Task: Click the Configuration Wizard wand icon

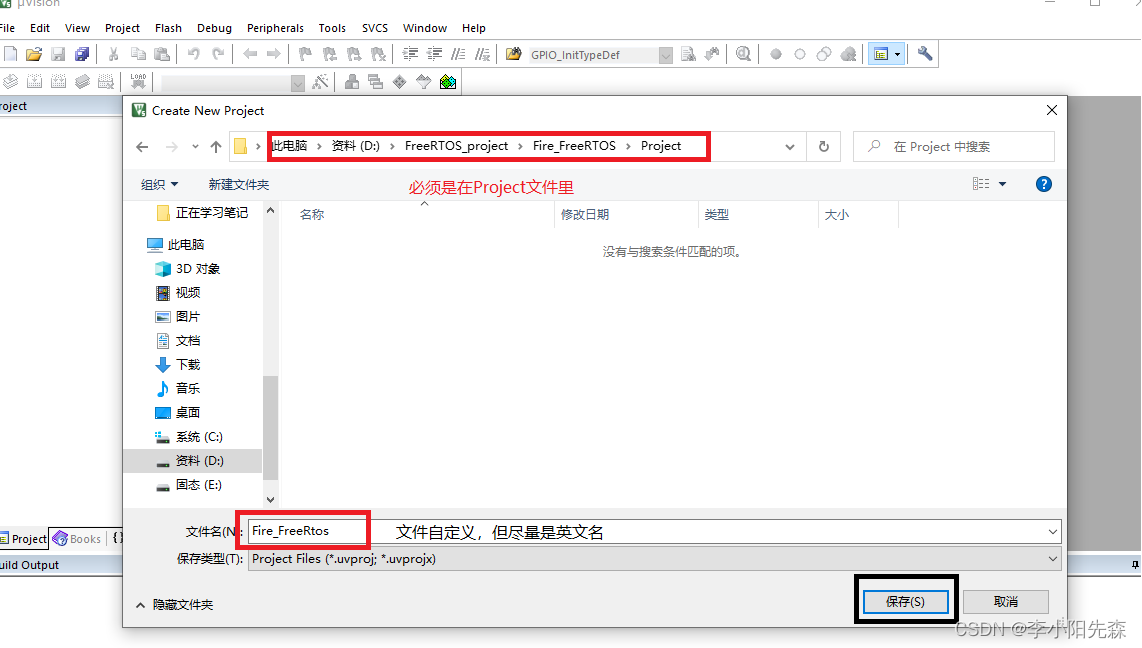Action: (x=319, y=81)
